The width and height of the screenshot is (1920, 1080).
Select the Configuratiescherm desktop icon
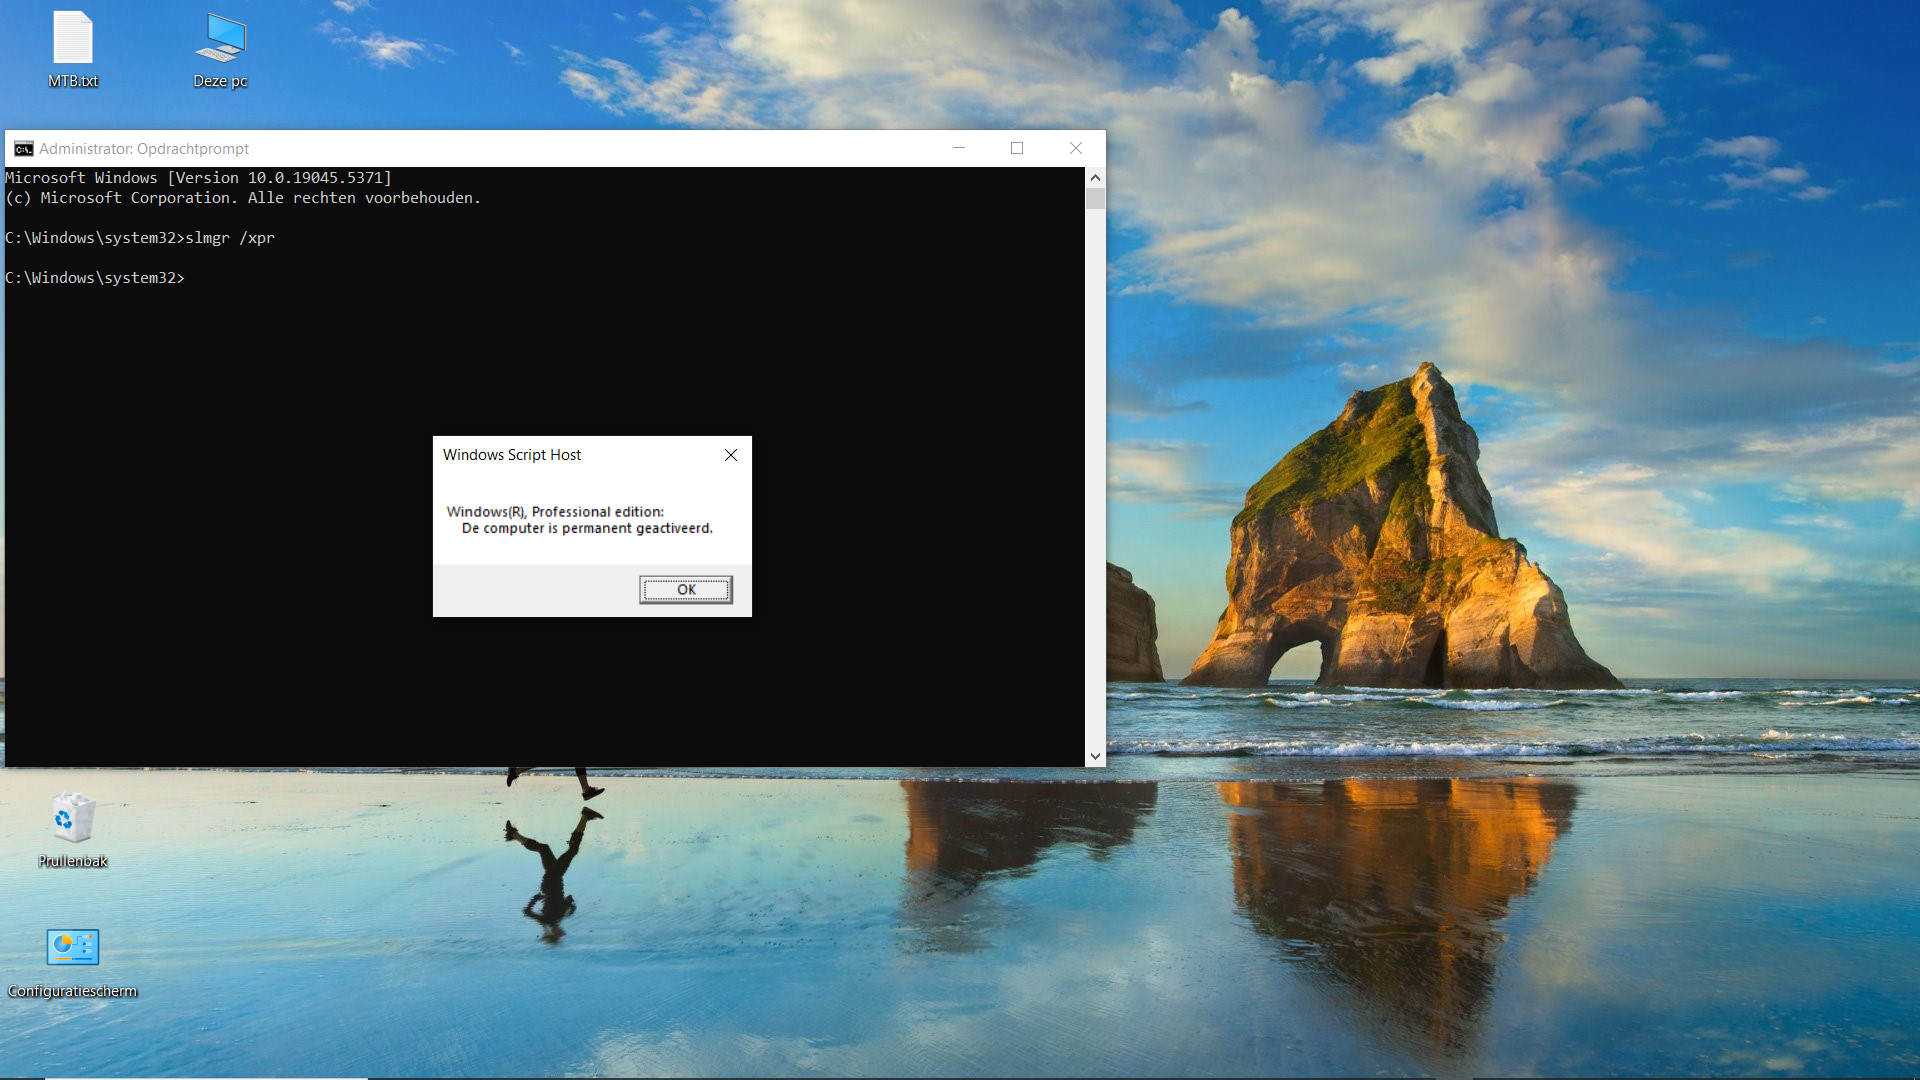coord(73,948)
